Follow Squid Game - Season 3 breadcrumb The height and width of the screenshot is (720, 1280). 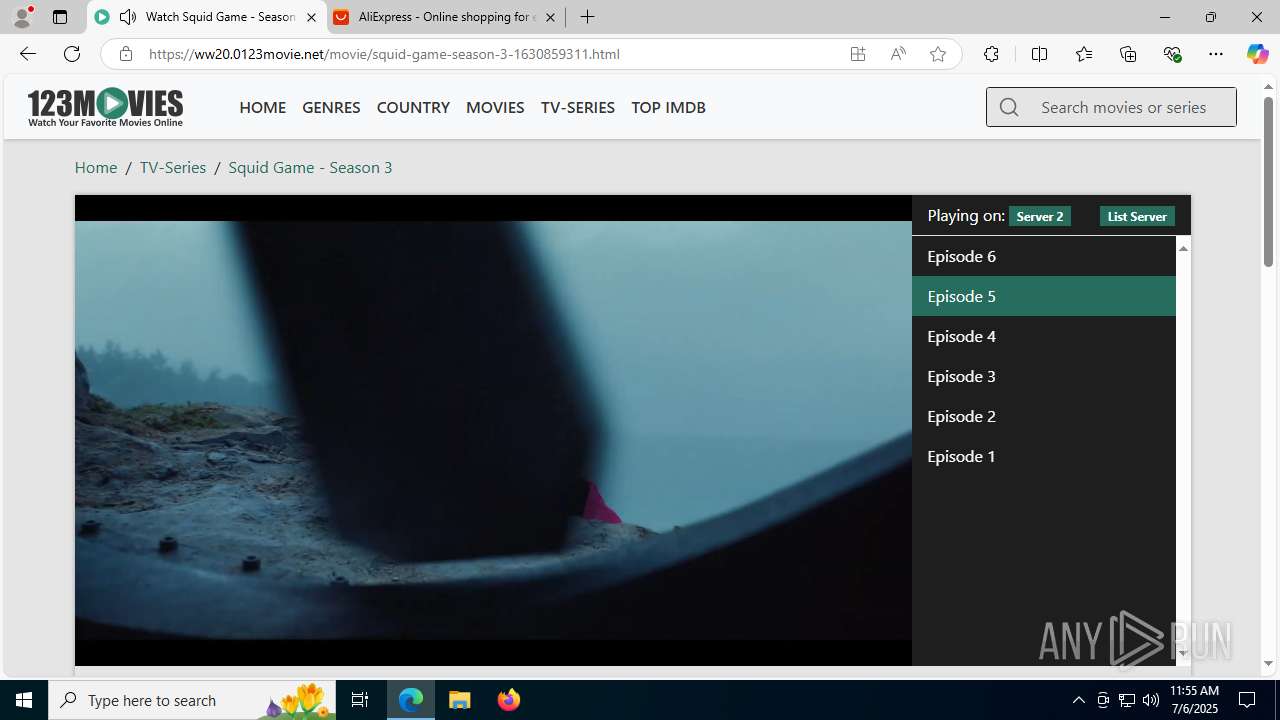[310, 167]
